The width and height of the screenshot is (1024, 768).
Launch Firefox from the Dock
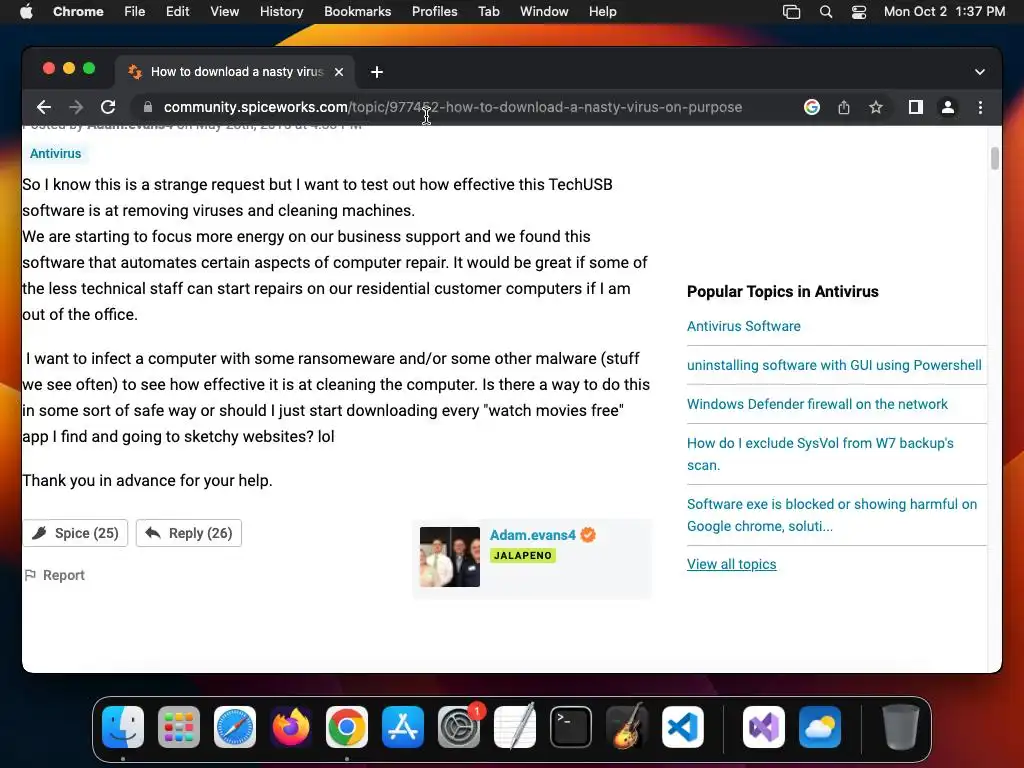pyautogui.click(x=291, y=727)
